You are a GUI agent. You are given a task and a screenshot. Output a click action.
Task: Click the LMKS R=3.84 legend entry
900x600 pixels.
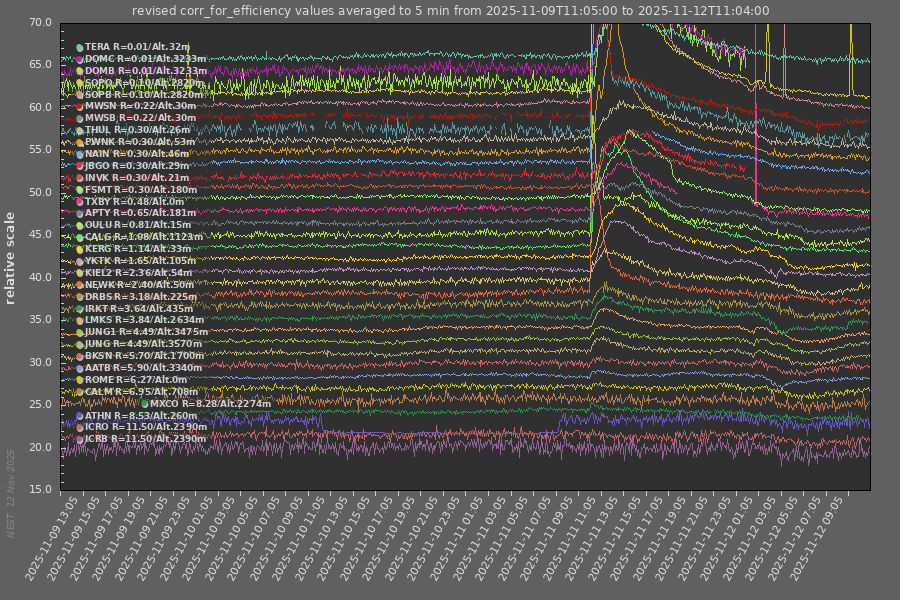pos(145,320)
